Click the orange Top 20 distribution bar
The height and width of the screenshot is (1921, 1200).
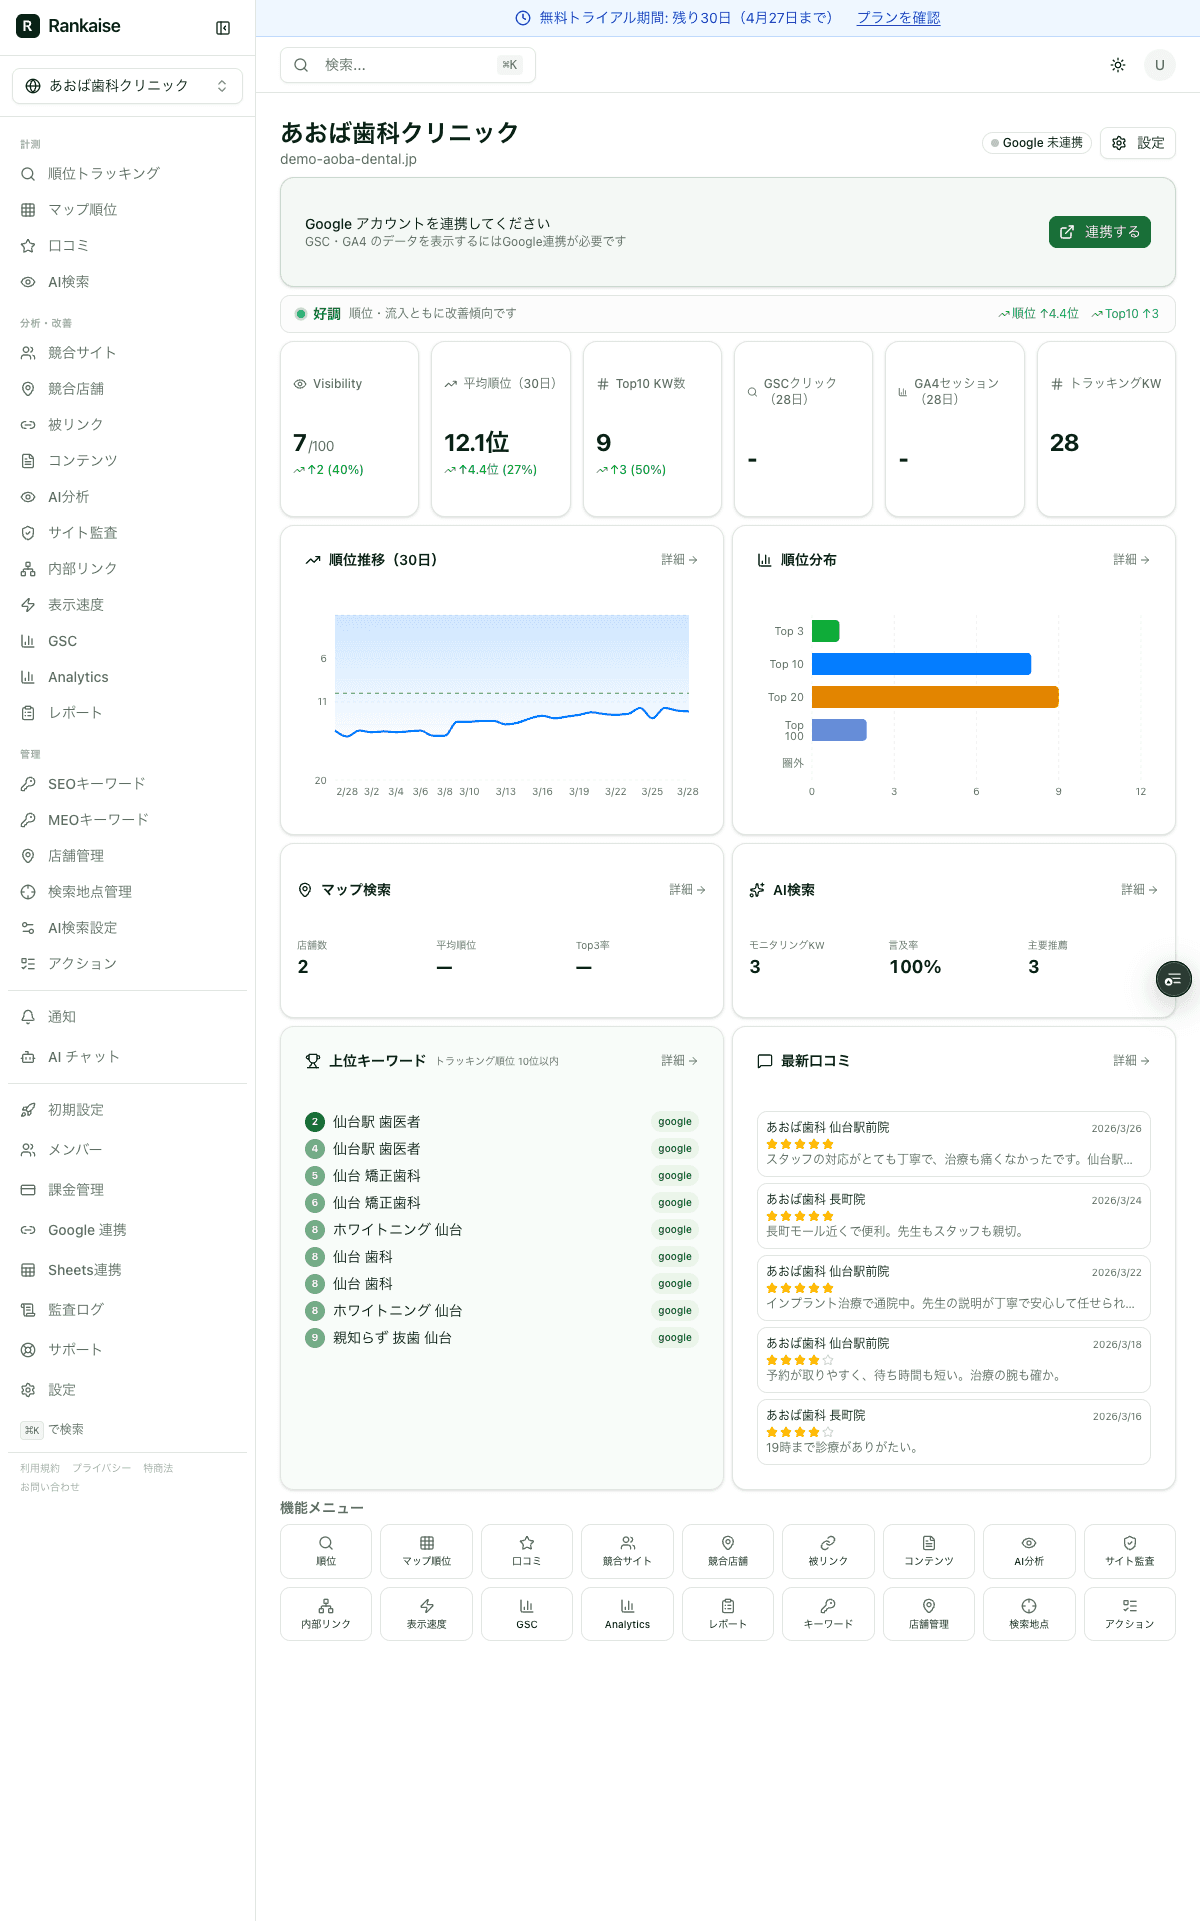click(x=935, y=697)
